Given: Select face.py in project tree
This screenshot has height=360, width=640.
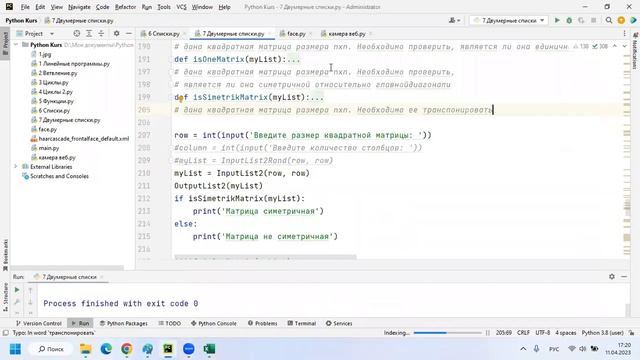Looking at the screenshot, I should [44, 129].
